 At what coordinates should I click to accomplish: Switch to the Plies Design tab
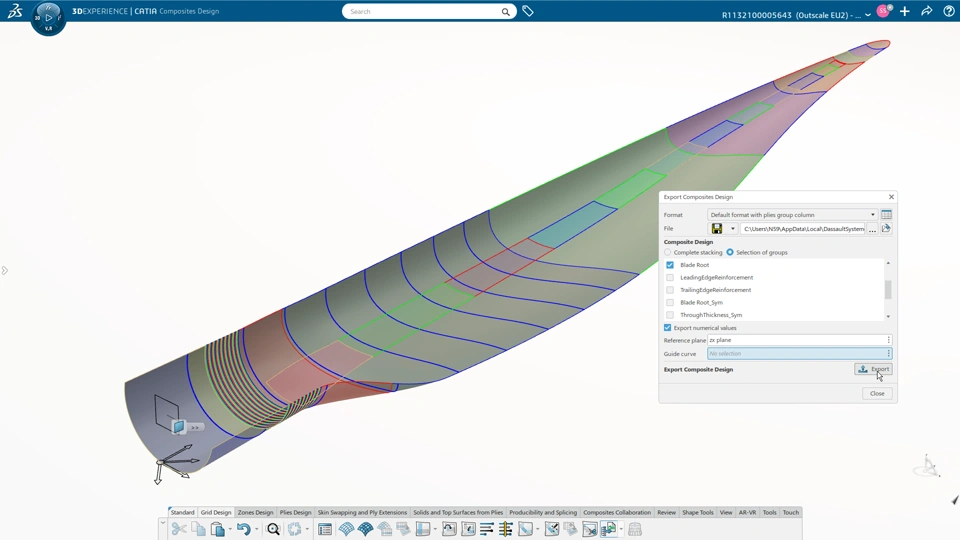point(295,512)
